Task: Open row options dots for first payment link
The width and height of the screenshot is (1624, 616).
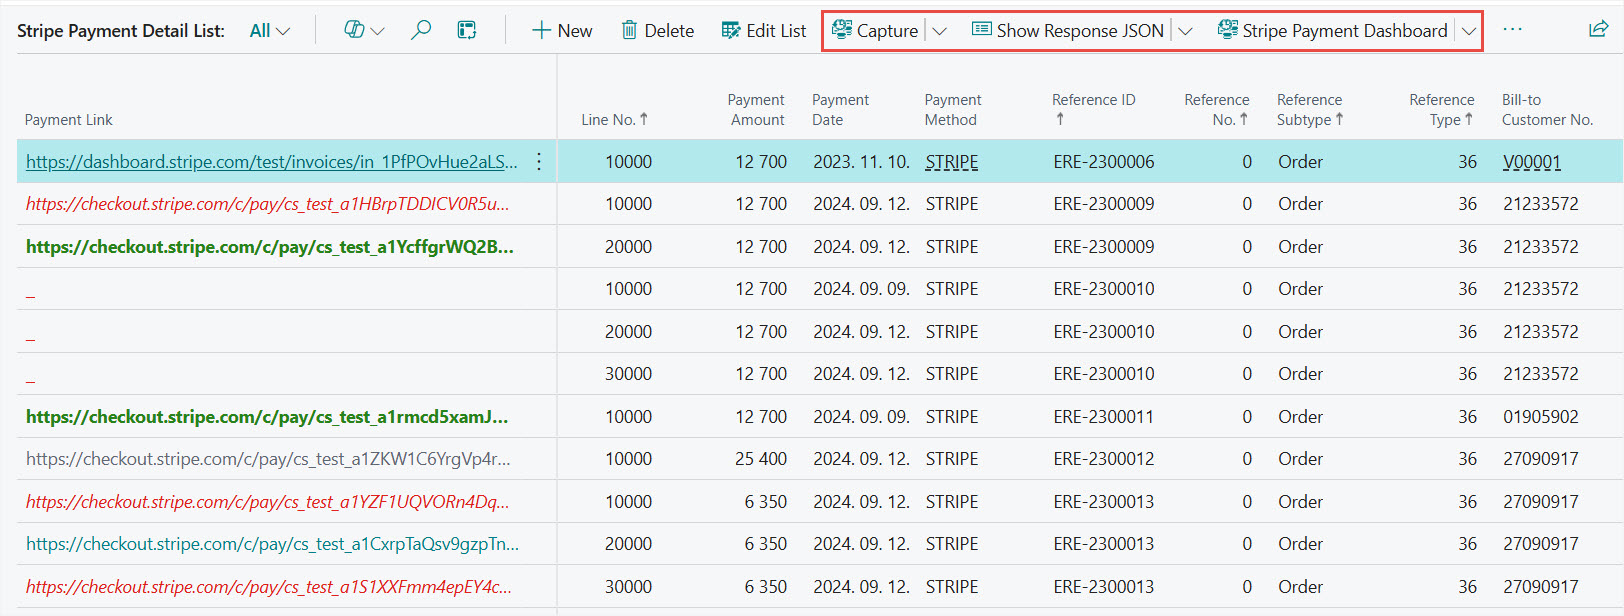Action: click(x=539, y=162)
